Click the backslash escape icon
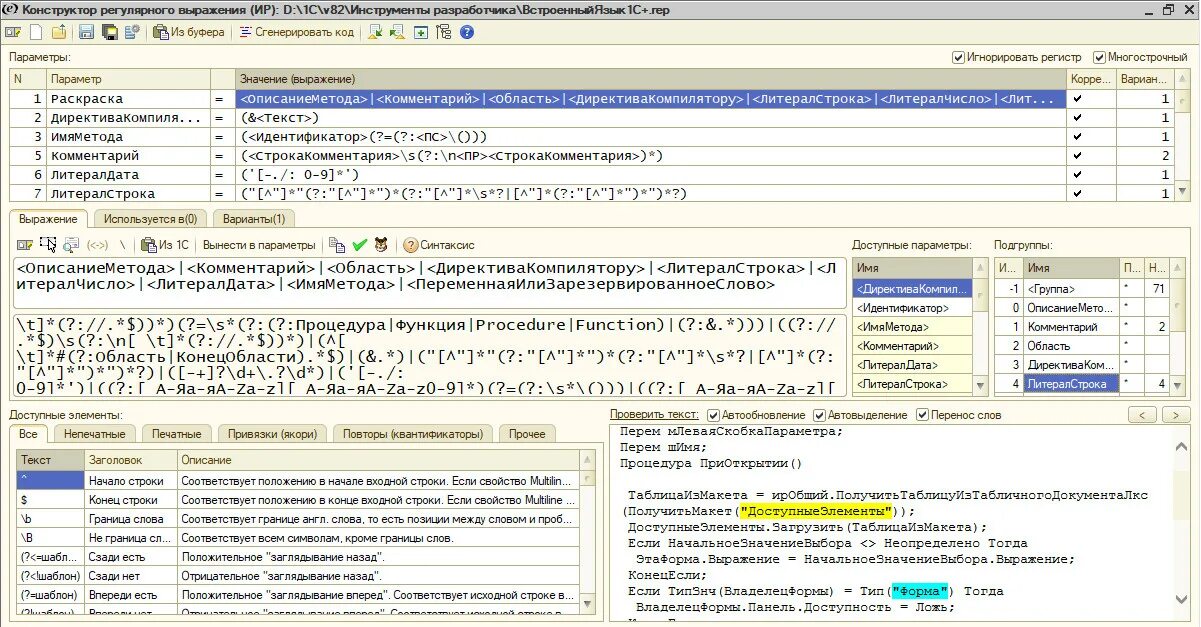Viewport: 1201px width, 627px height. click(x=123, y=245)
